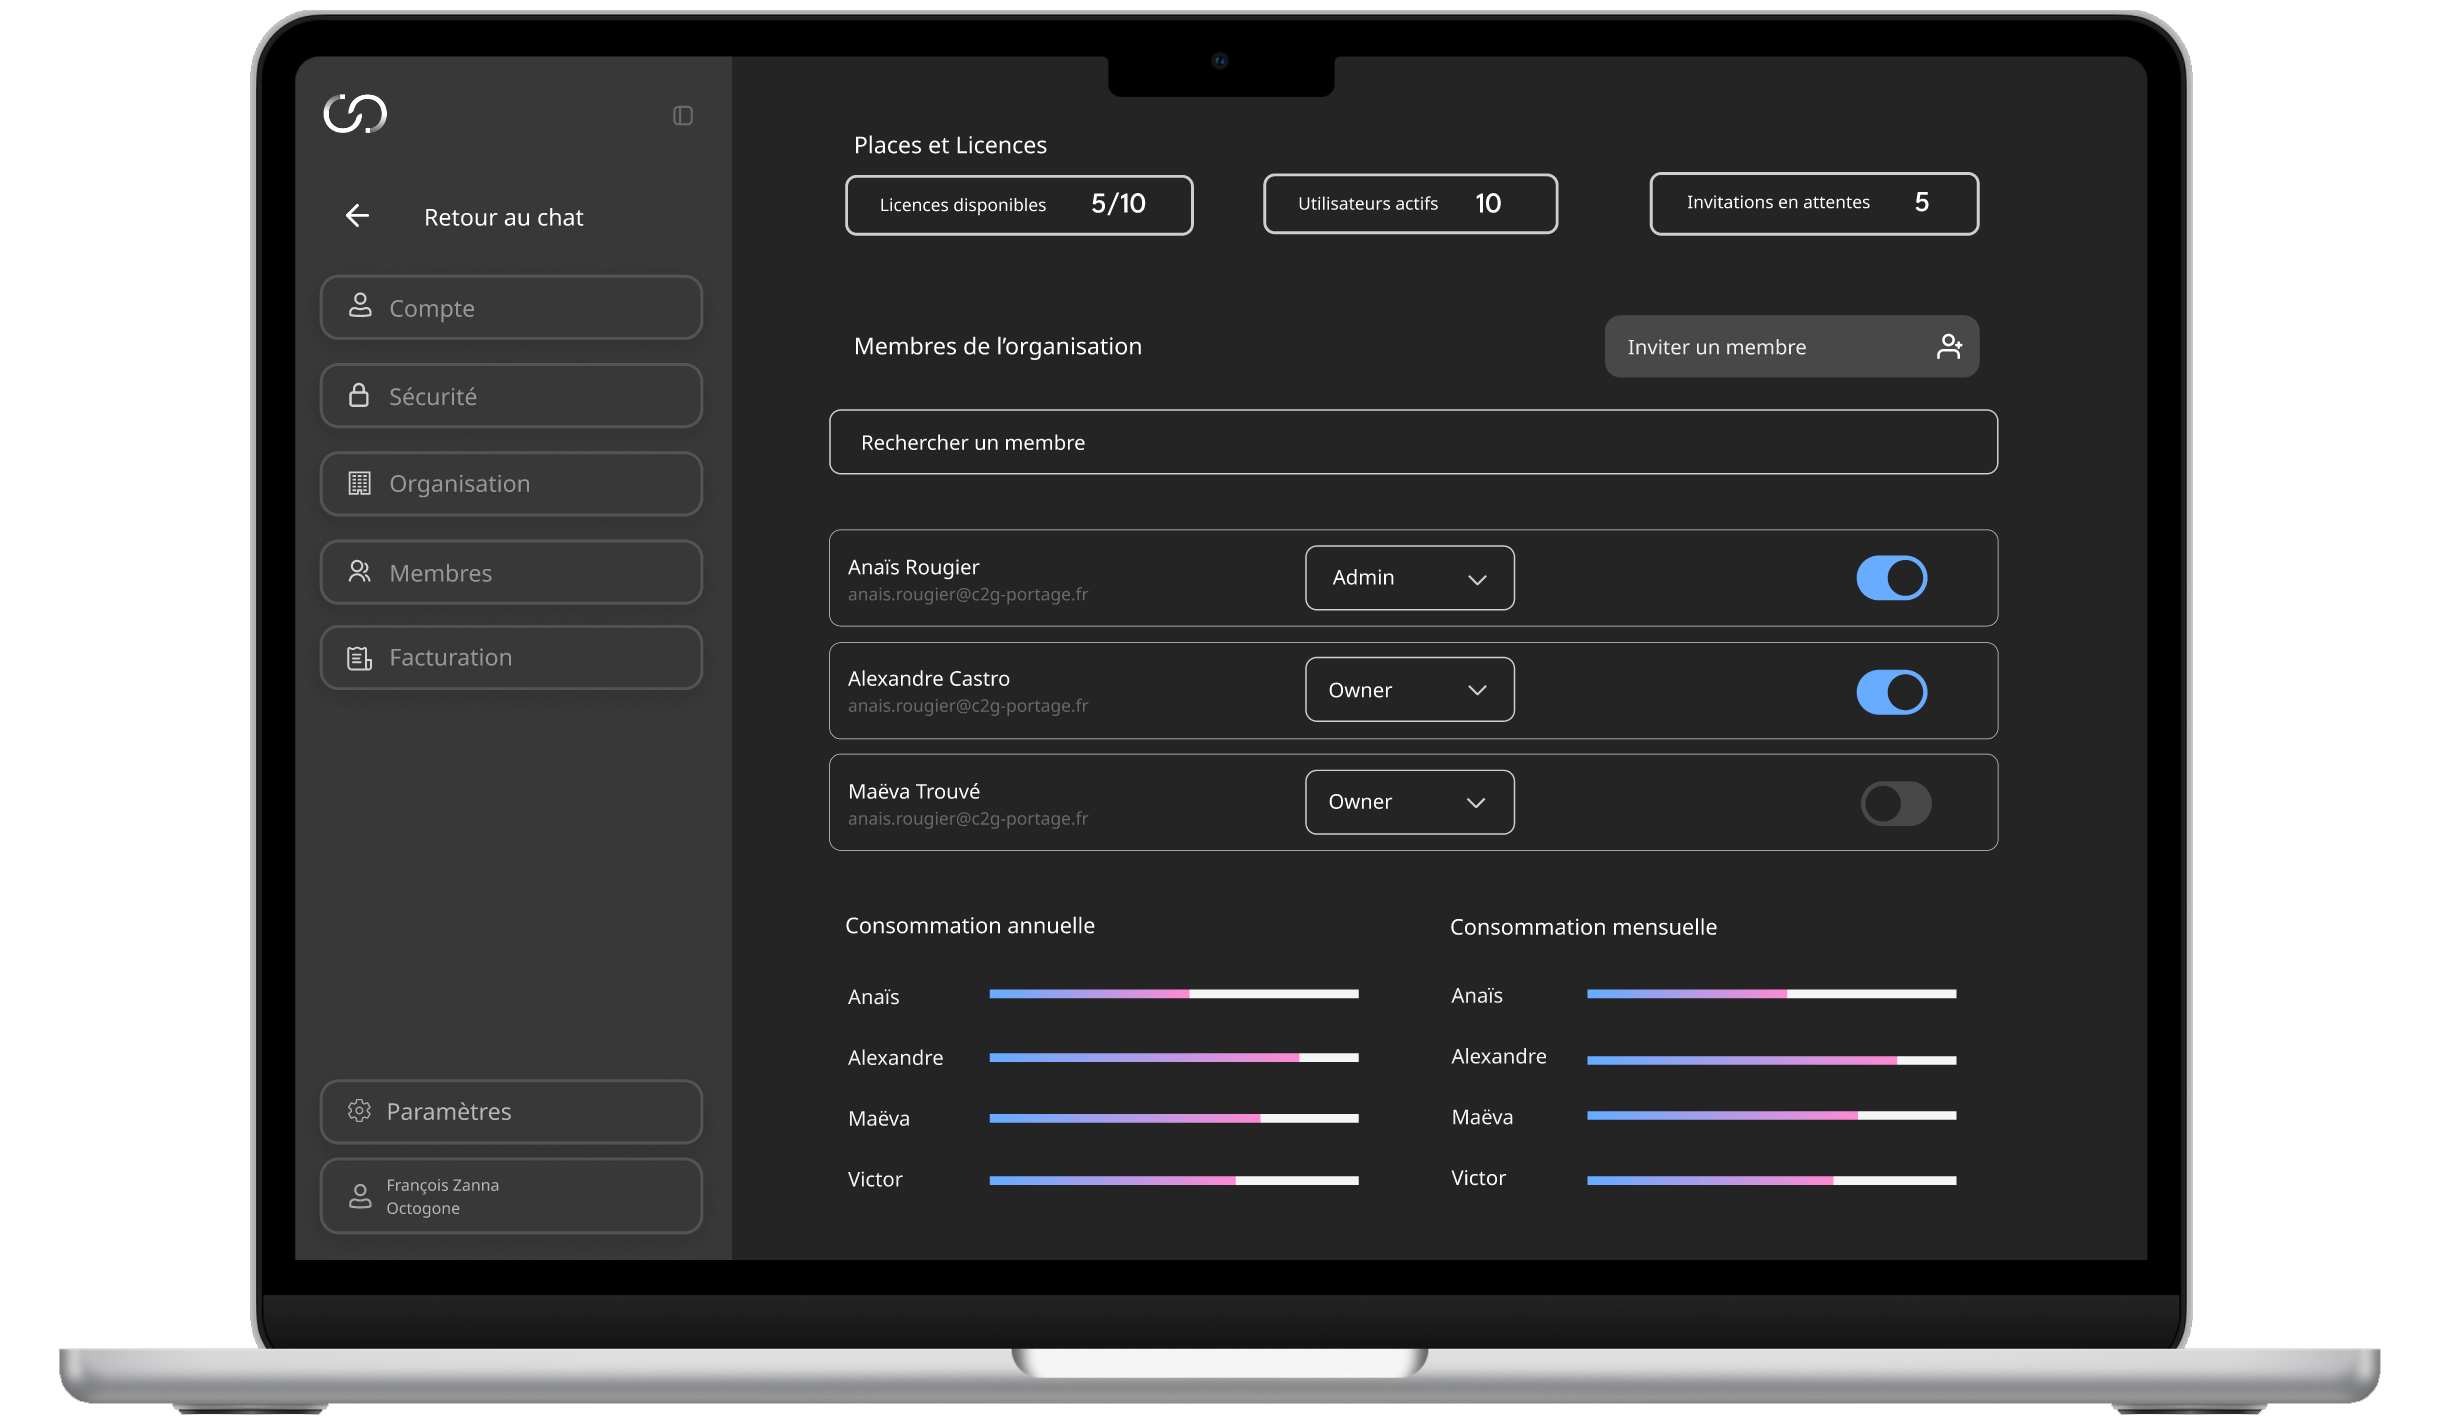Image resolution: width=2462 pixels, height=1426 pixels.
Task: Open Maëva Trouvé's Owner role dropdown
Action: 1408,802
